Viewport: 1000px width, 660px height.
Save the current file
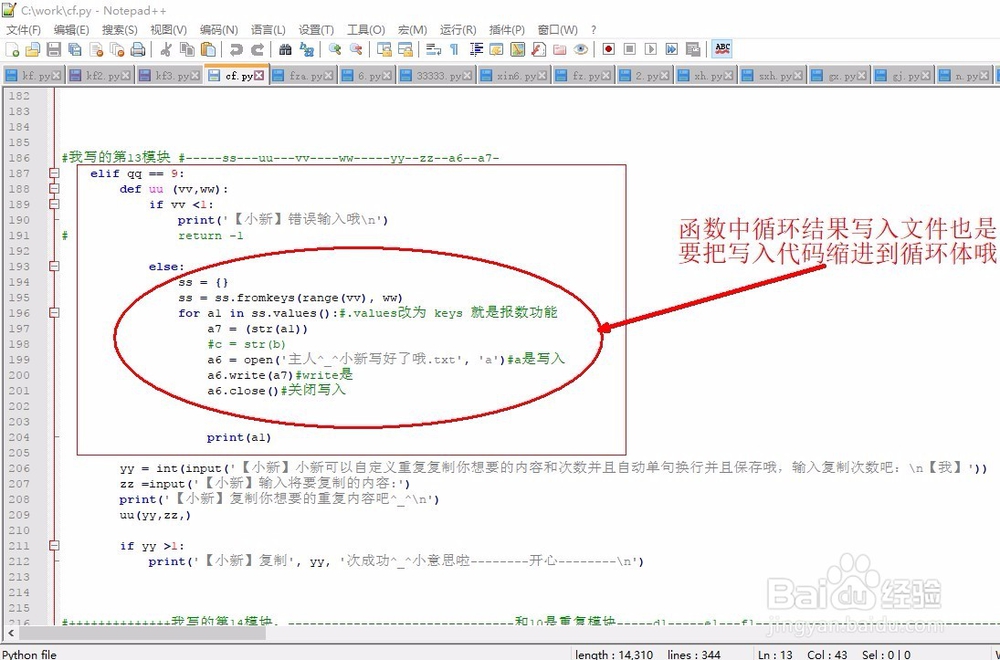(x=52, y=48)
